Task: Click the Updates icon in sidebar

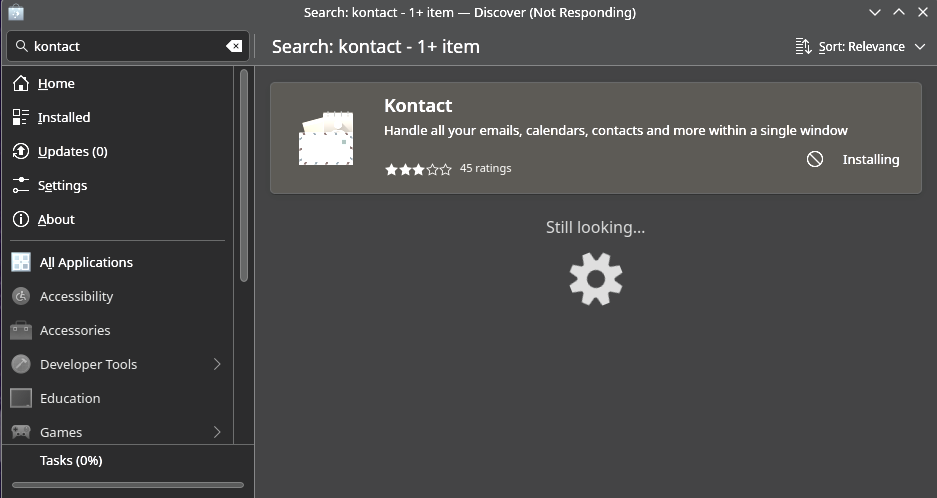Action: 21,152
